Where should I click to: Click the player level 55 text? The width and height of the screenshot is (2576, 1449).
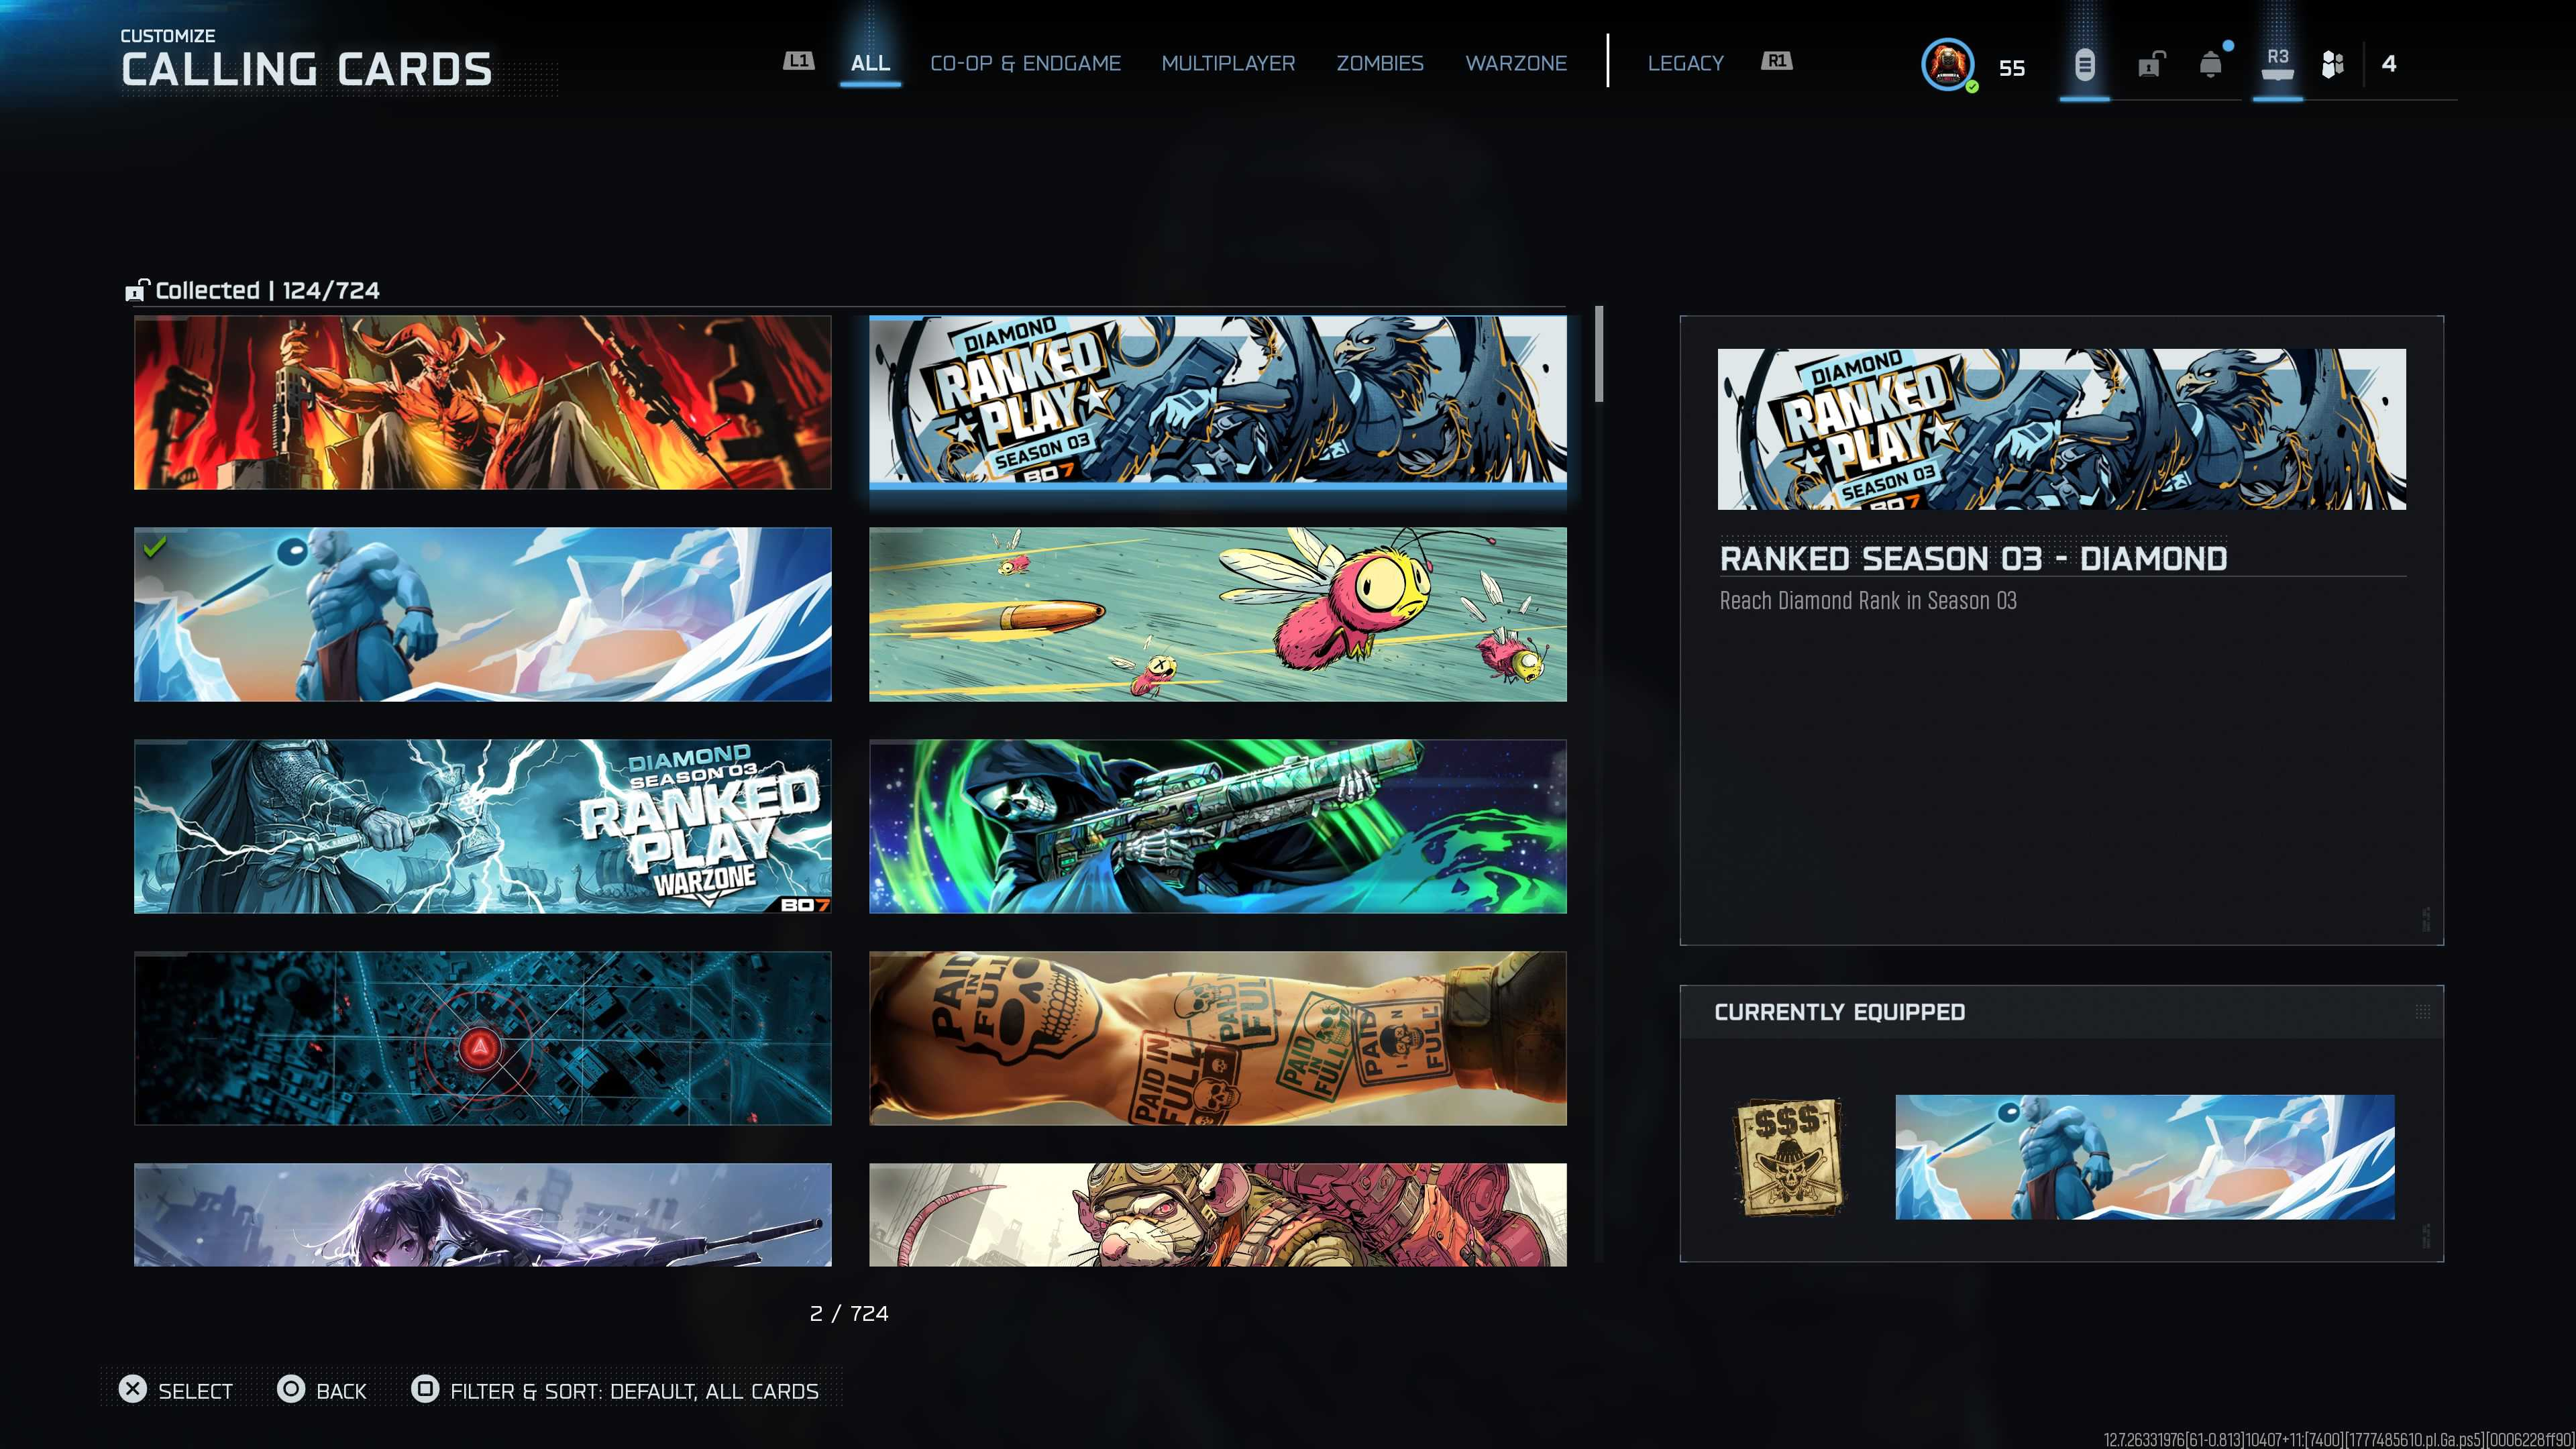[x=2012, y=68]
